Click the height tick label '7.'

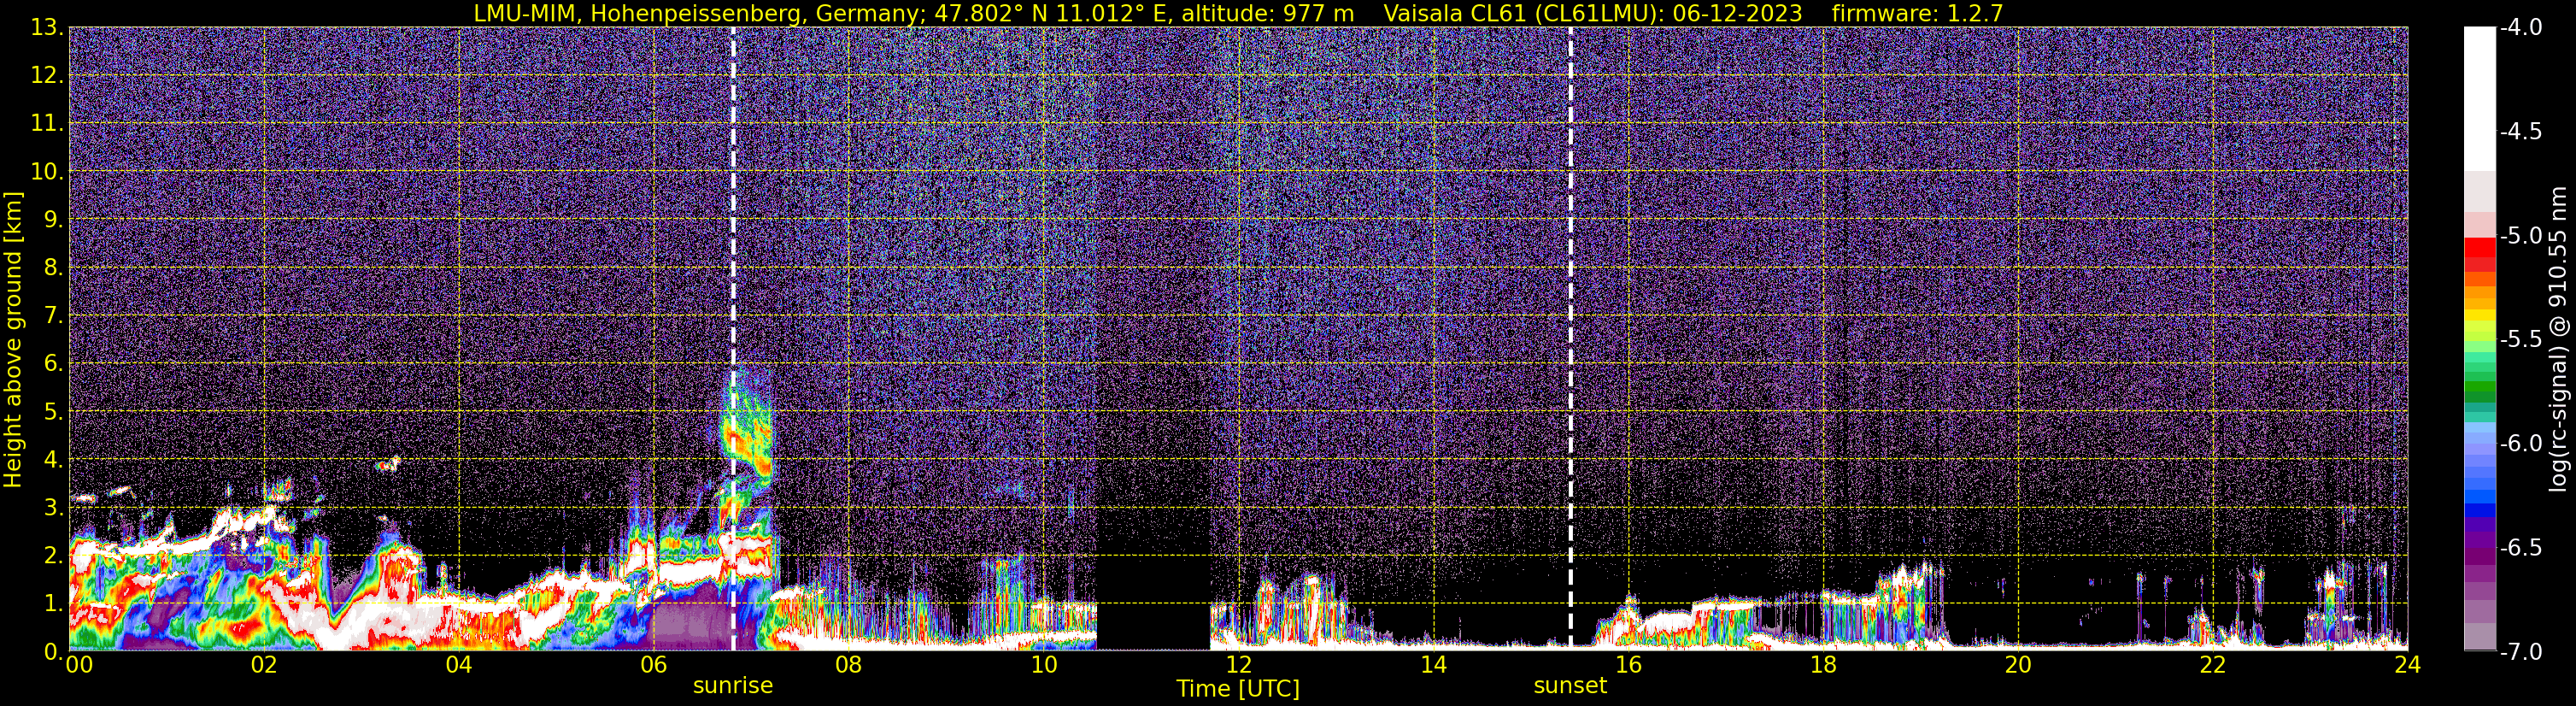(x=54, y=315)
